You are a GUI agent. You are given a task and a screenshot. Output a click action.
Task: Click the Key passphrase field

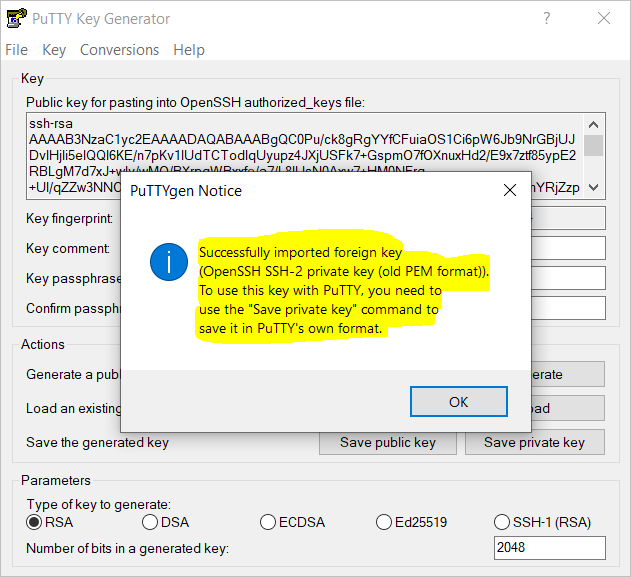[x=568, y=278]
